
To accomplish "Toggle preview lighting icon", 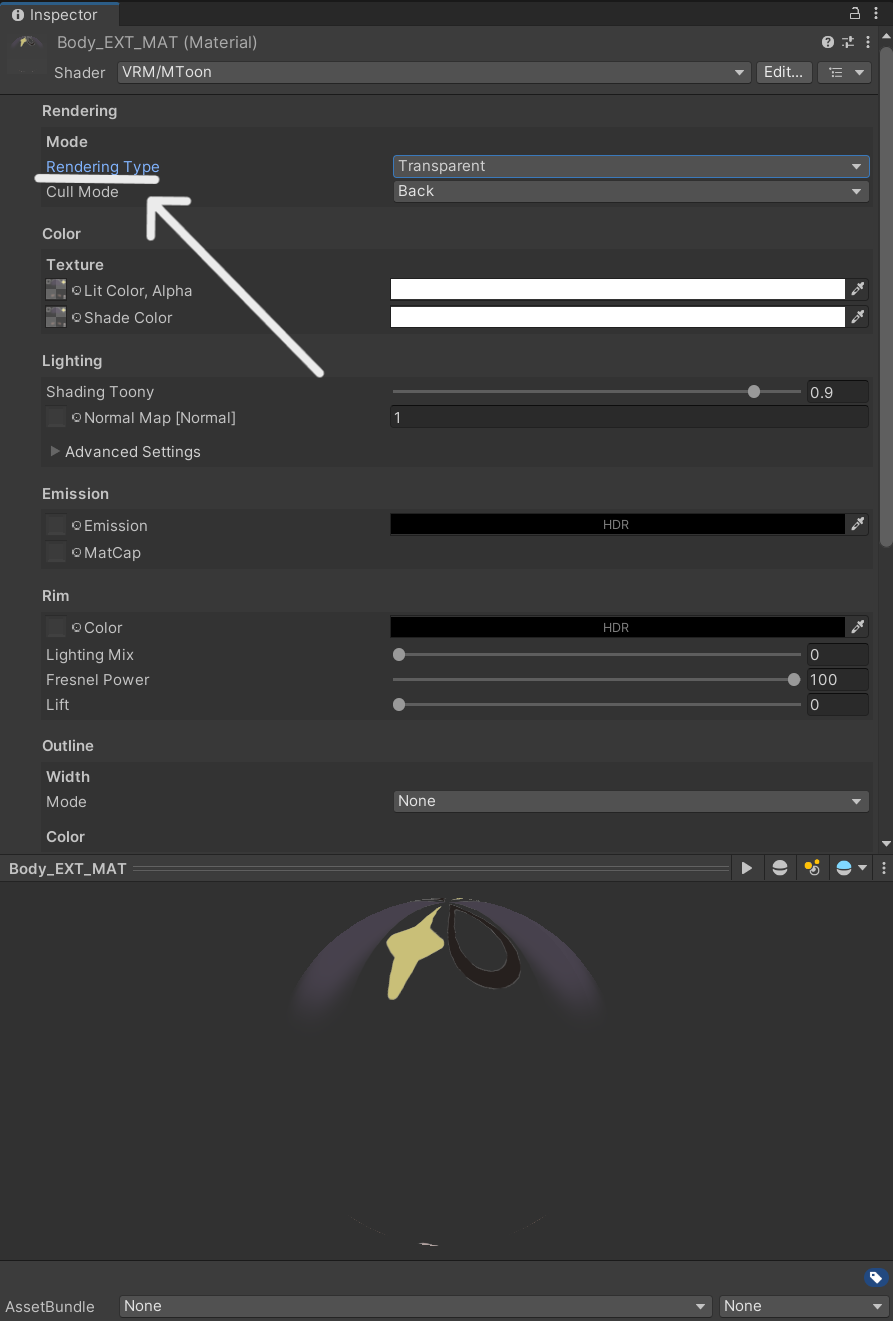I will (x=812, y=868).
